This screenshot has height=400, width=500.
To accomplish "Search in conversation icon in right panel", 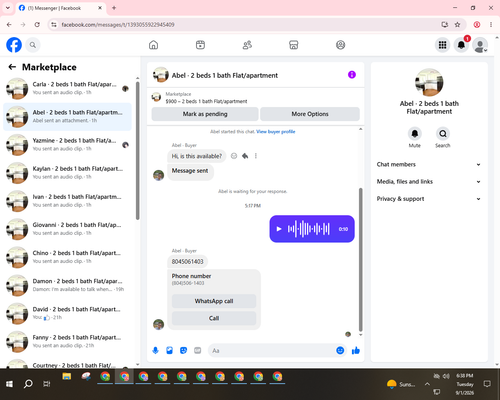I will [443, 134].
